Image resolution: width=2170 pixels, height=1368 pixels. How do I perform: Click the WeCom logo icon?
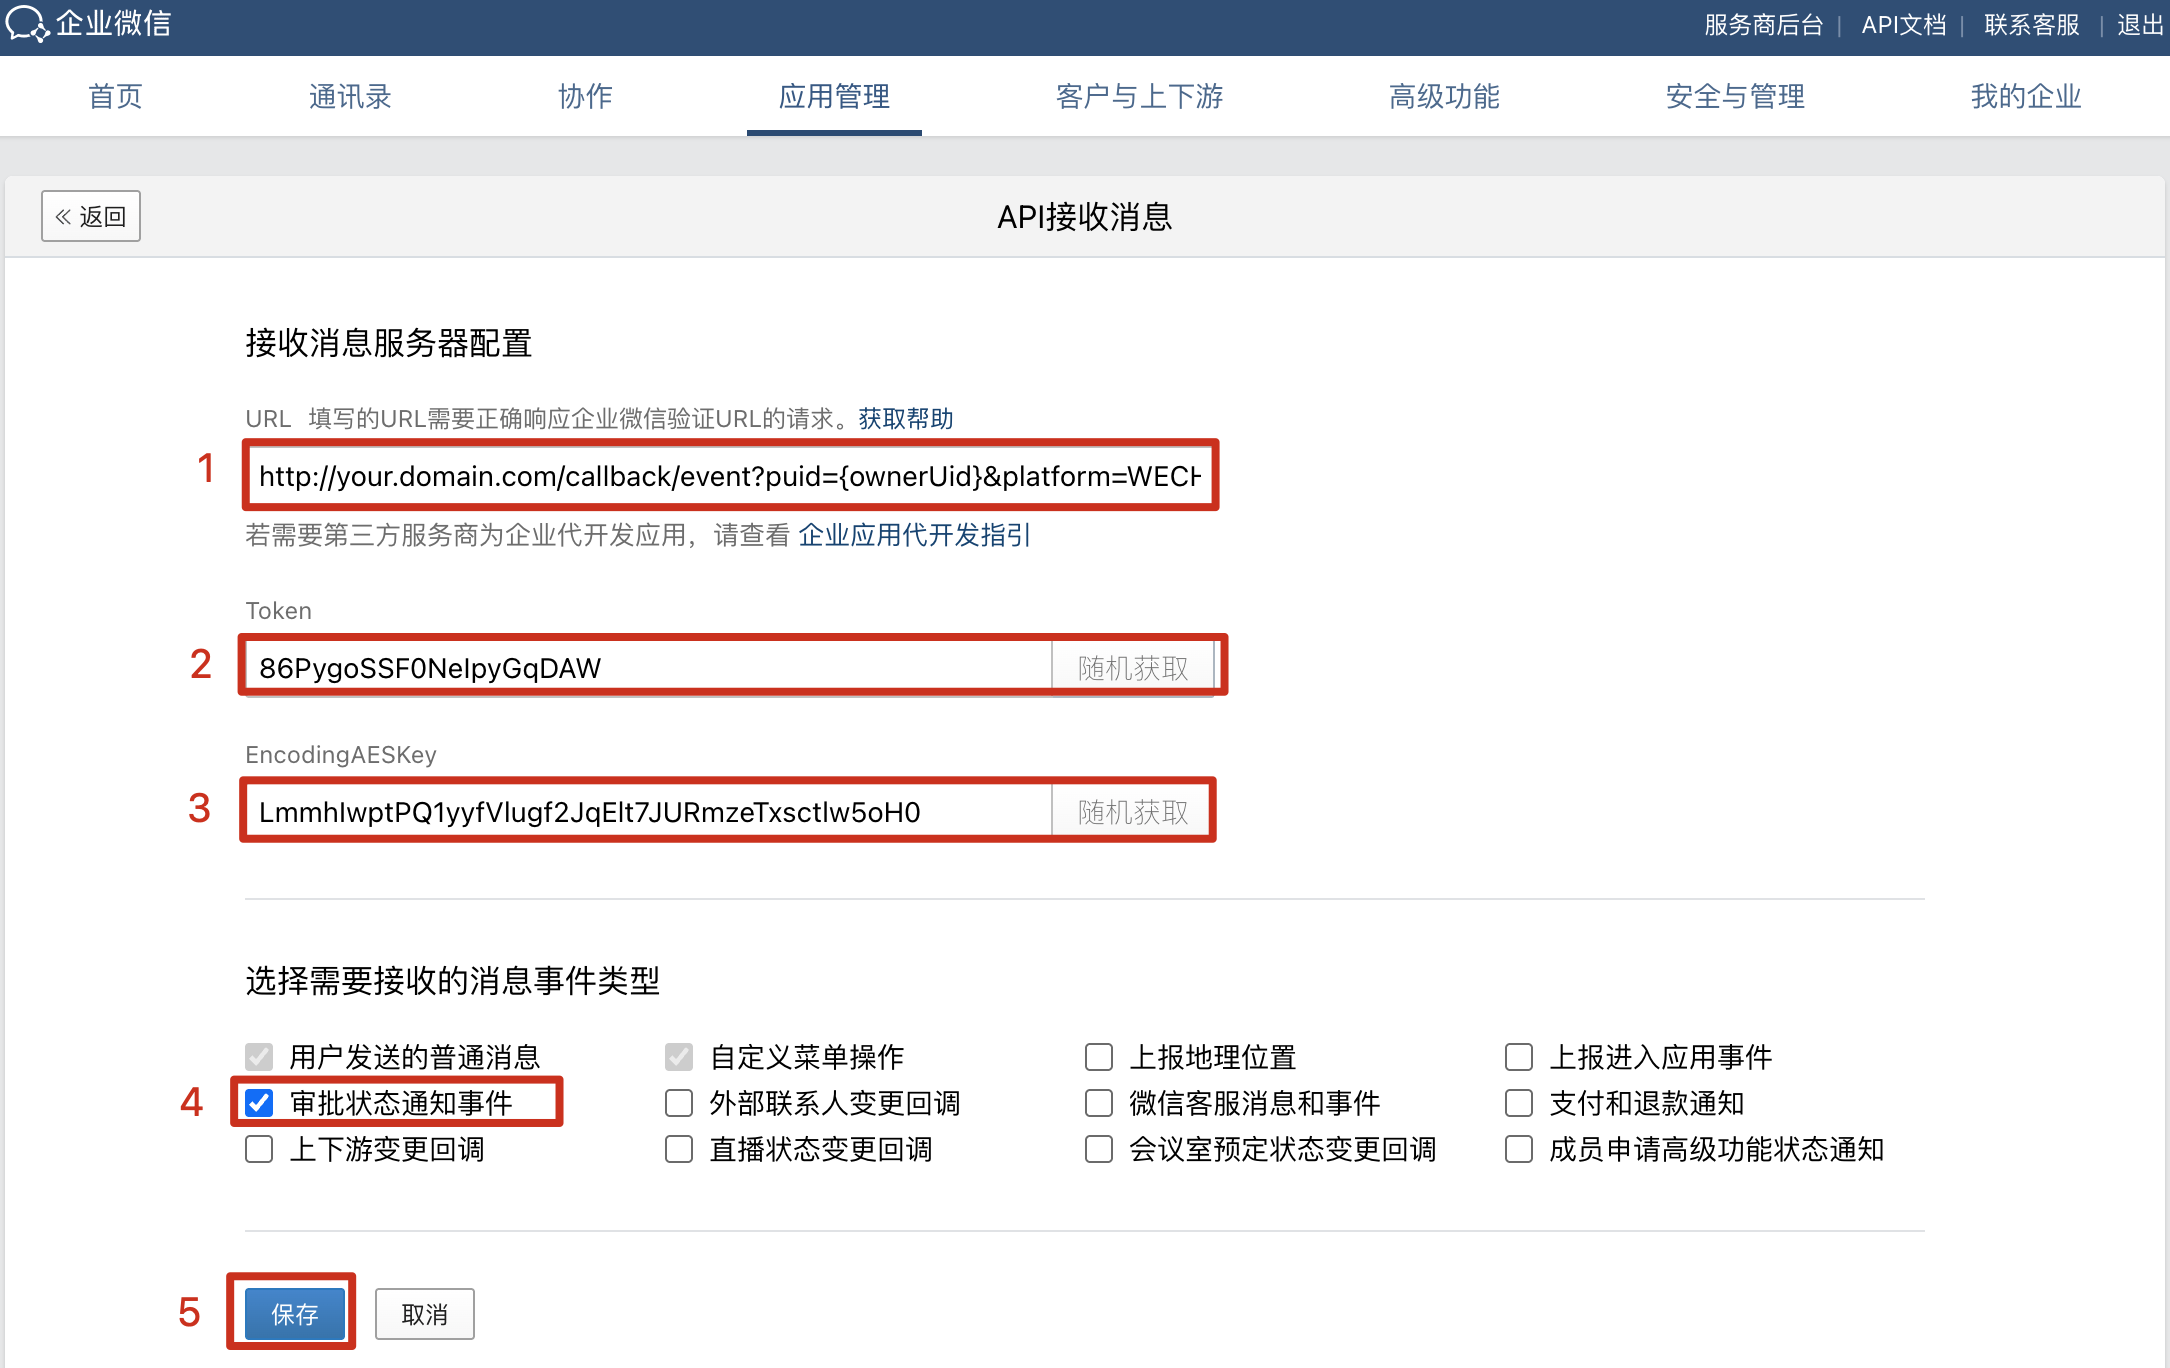[26, 24]
